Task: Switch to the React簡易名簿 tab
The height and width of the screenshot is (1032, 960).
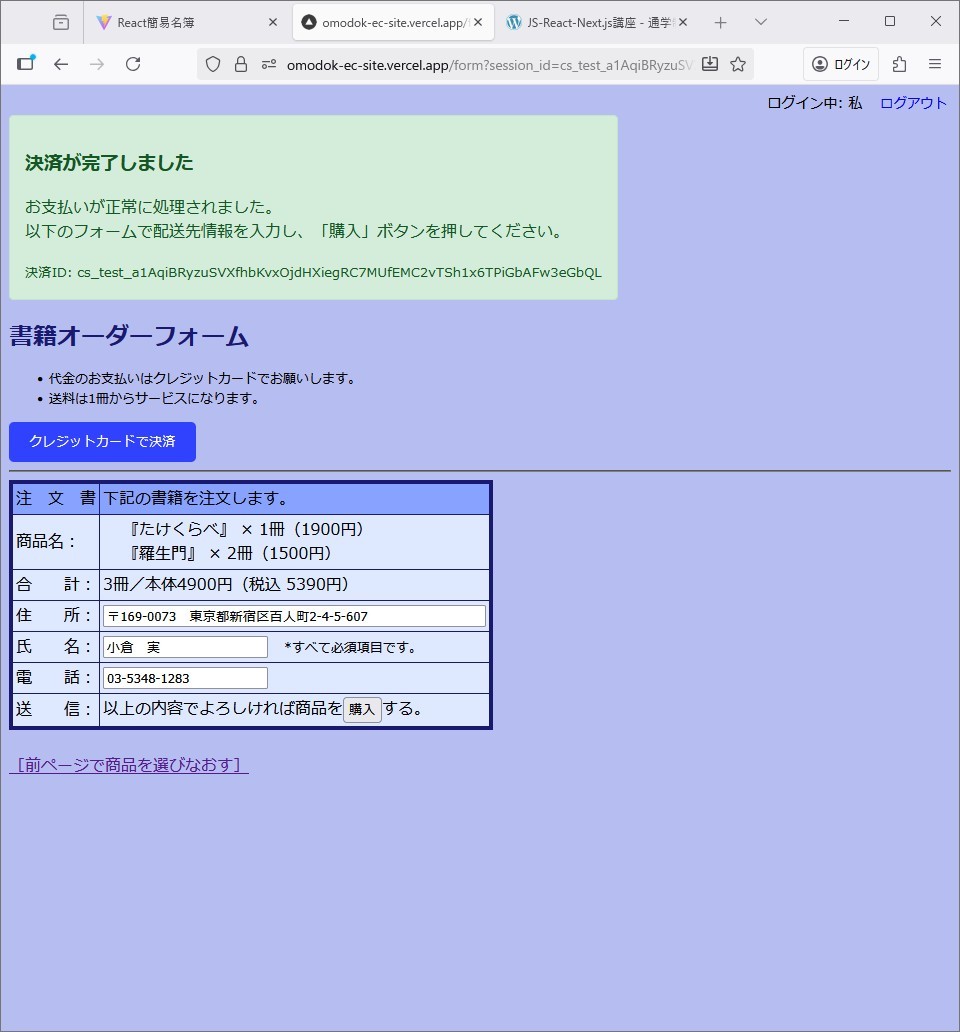Action: (x=180, y=22)
